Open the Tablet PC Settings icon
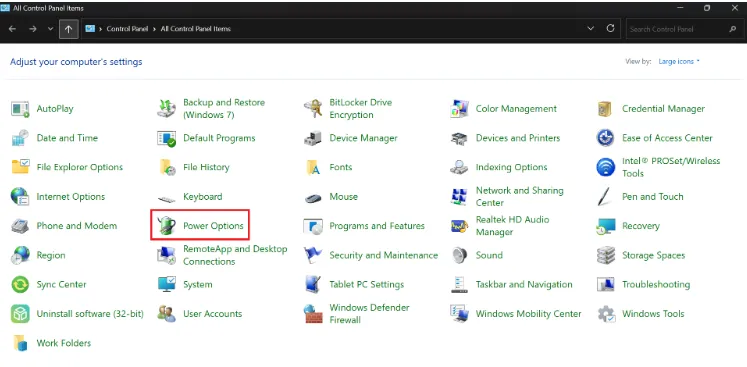Viewport: 747px width, 367px height. pyautogui.click(x=313, y=285)
